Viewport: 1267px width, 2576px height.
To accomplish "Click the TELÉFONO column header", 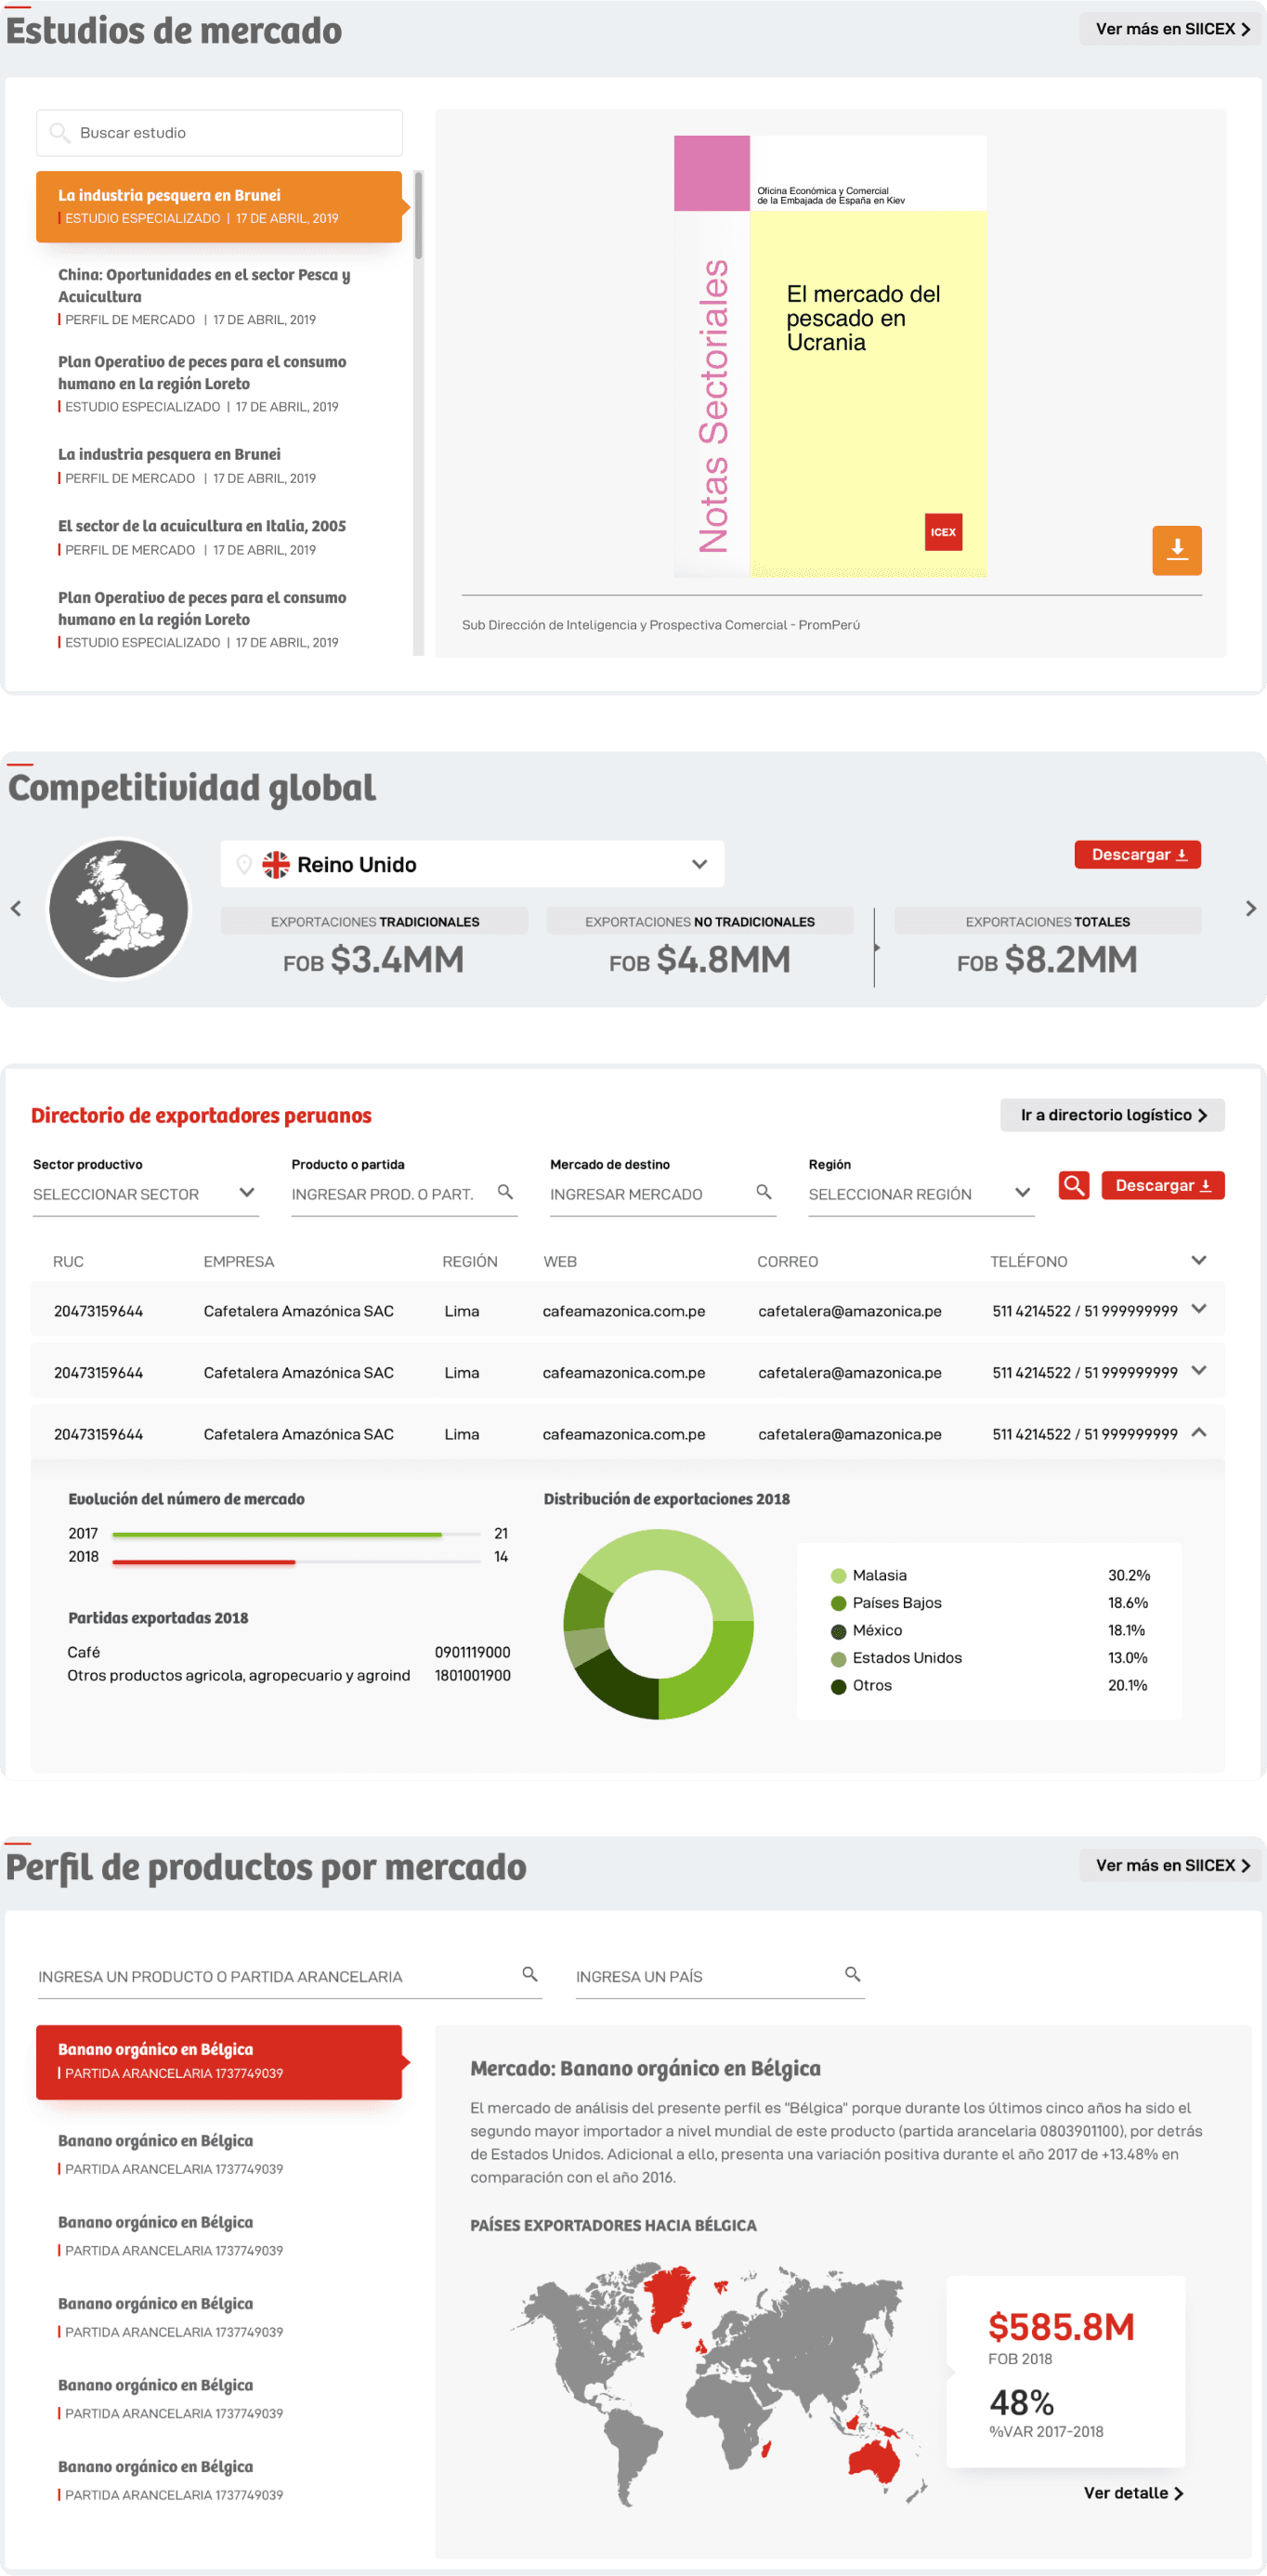I will 1028,1262.
